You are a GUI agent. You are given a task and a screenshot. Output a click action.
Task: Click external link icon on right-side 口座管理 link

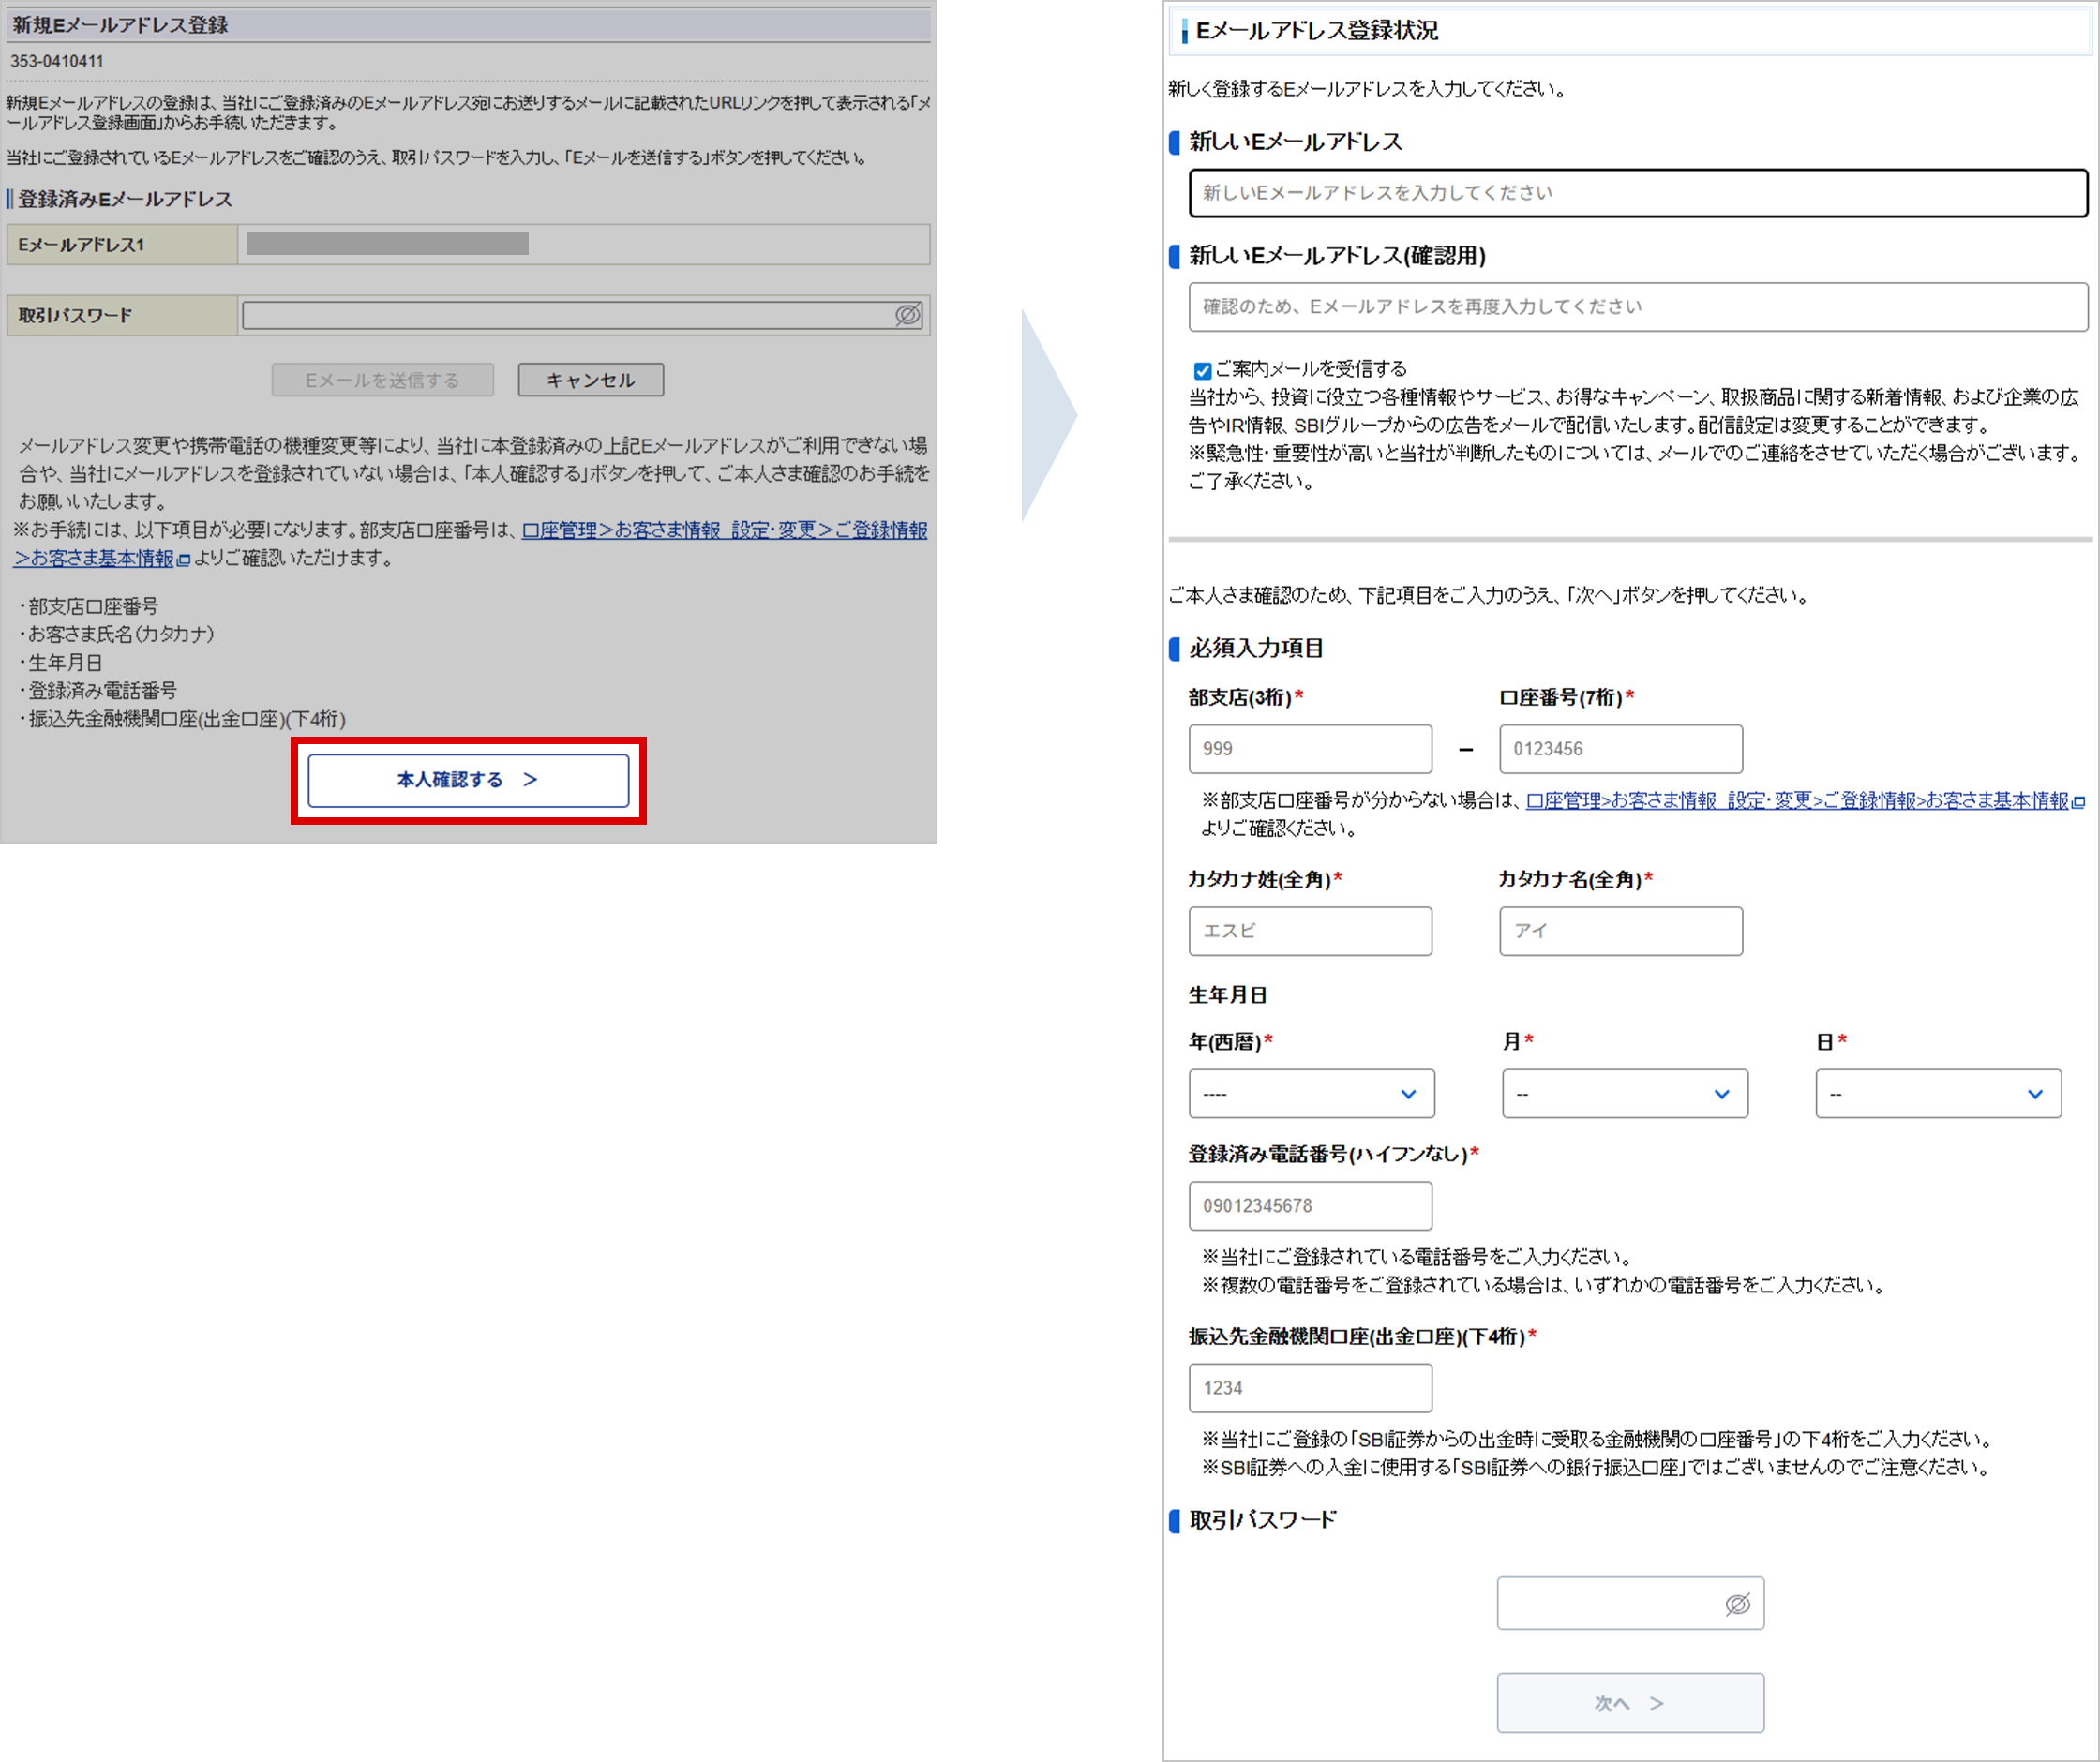(2079, 801)
